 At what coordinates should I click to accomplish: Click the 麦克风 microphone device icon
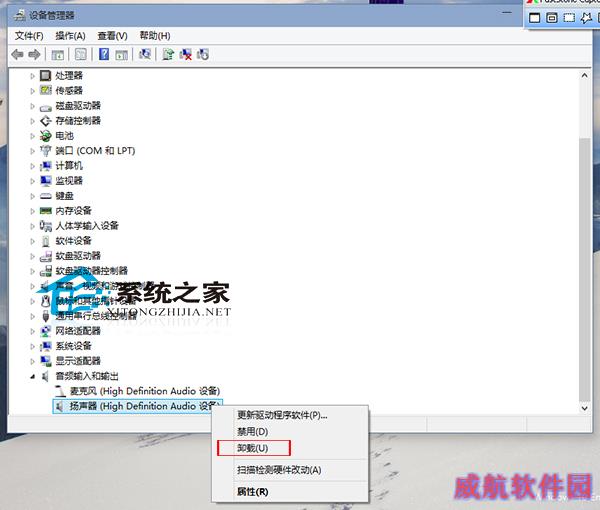coord(60,391)
